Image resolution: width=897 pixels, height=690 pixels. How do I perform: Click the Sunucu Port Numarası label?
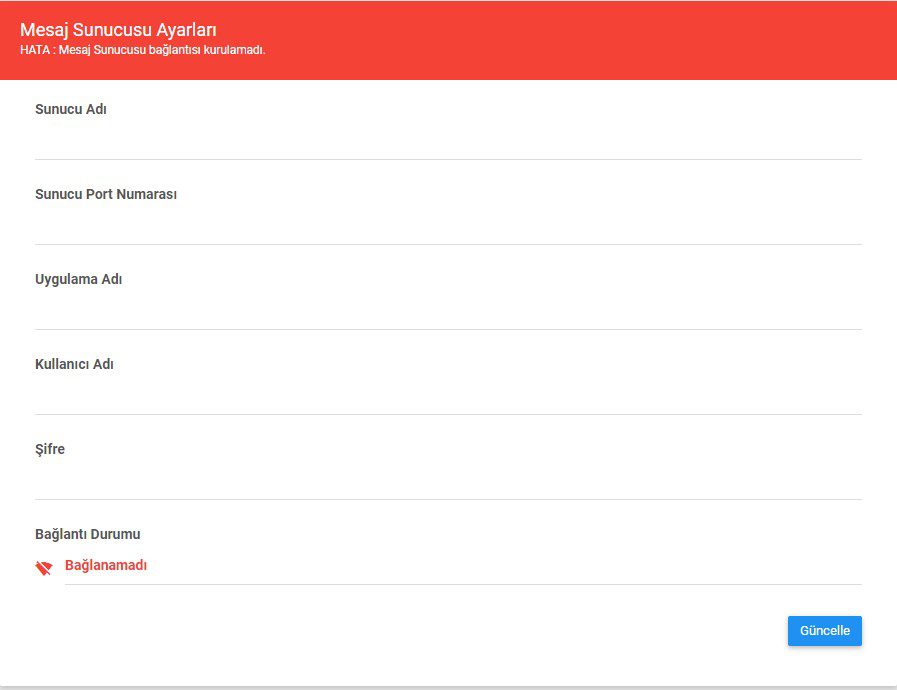[106, 195]
